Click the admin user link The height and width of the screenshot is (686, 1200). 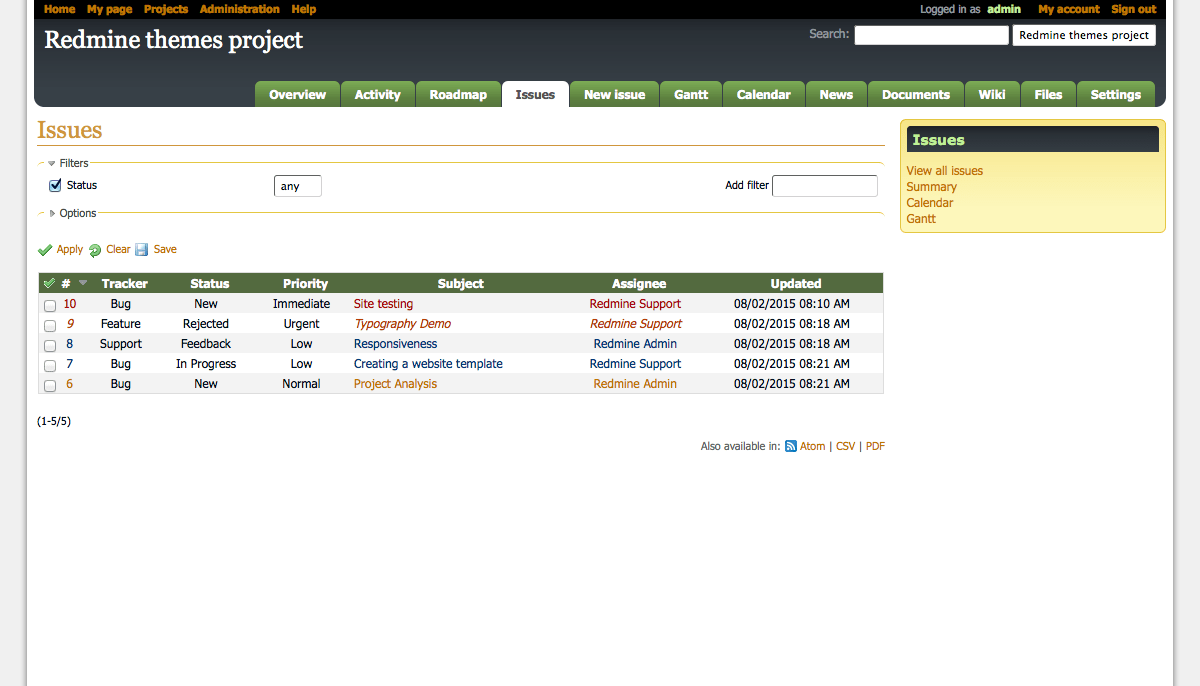pos(1004,9)
